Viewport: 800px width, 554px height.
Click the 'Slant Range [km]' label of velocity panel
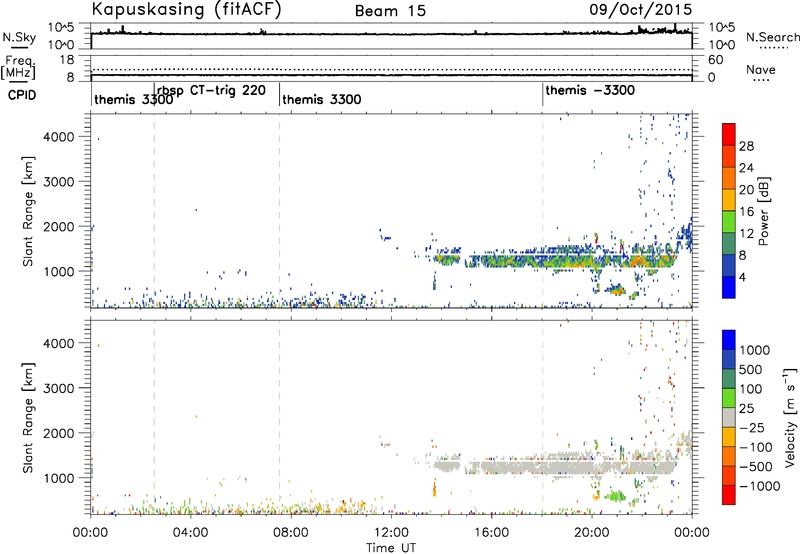[x=28, y=418]
